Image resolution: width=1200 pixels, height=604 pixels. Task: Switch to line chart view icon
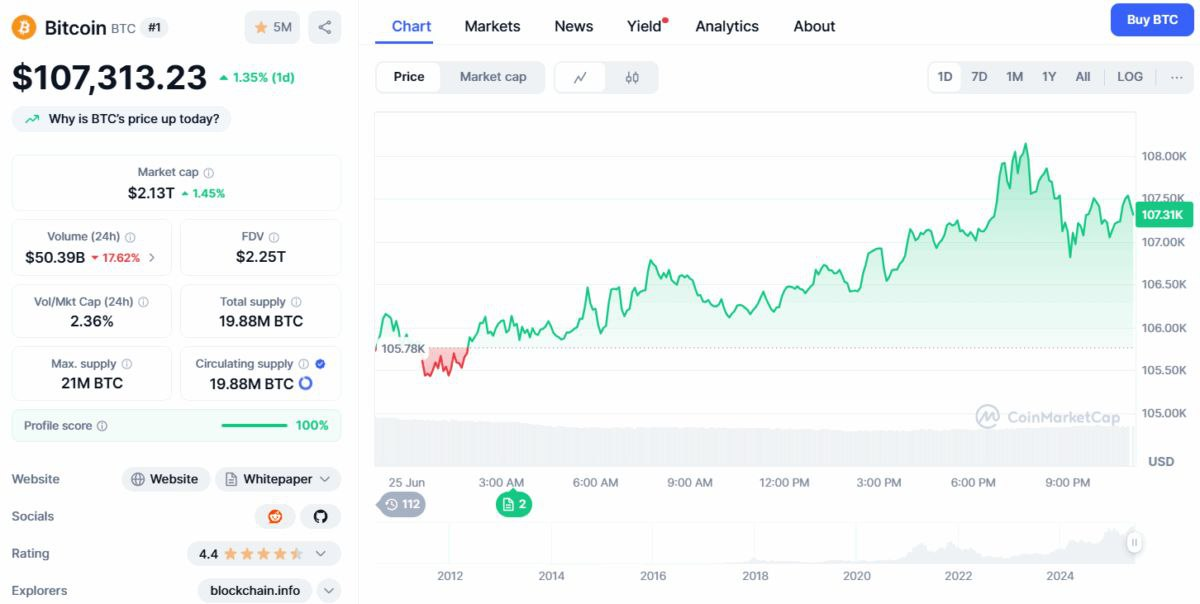[580, 77]
